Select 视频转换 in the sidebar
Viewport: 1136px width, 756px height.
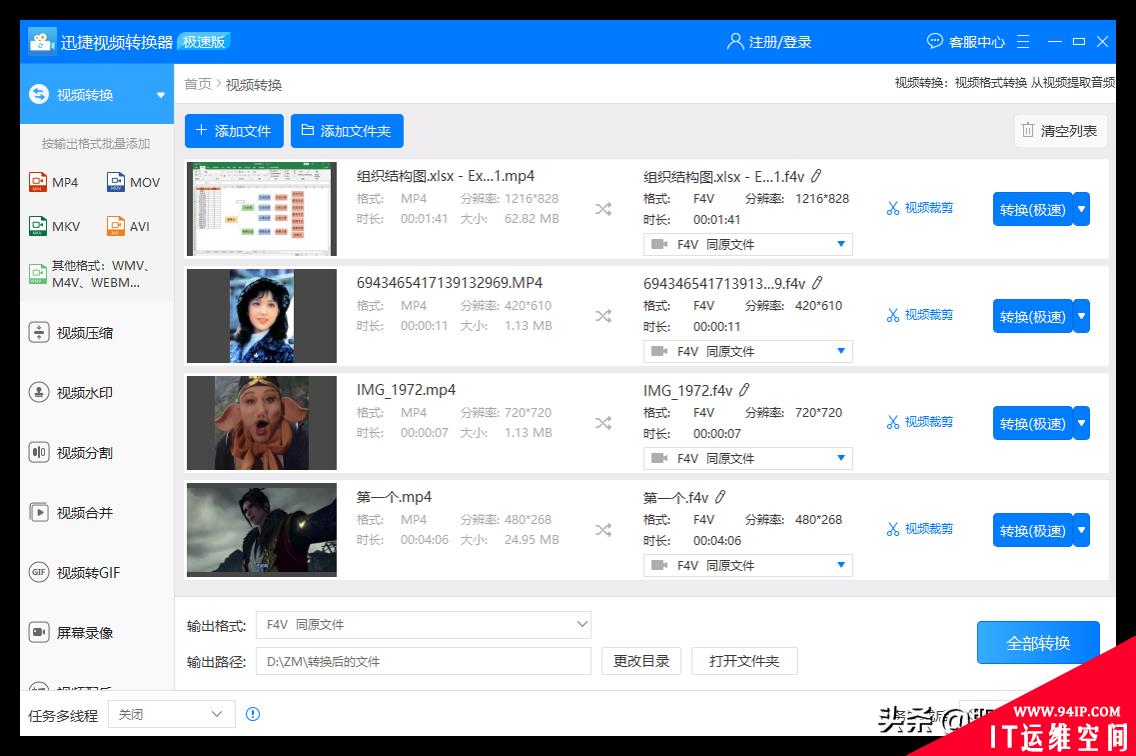pyautogui.click(x=97, y=94)
